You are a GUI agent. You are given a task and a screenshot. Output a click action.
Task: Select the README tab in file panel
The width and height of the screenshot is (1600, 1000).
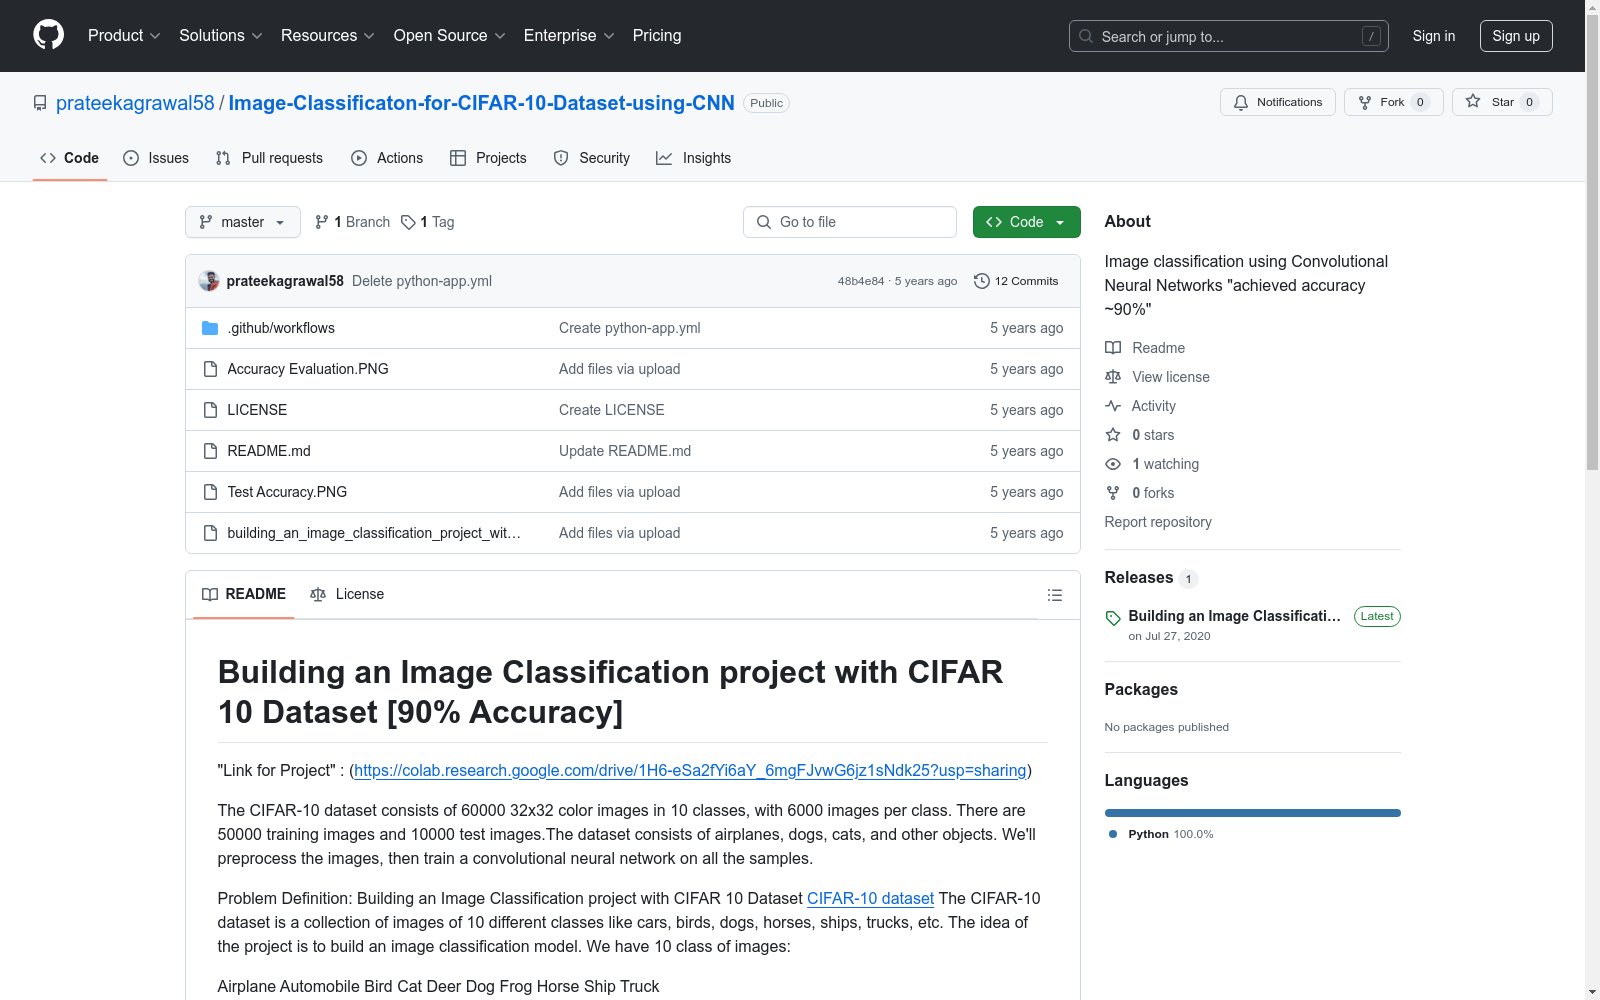244,594
